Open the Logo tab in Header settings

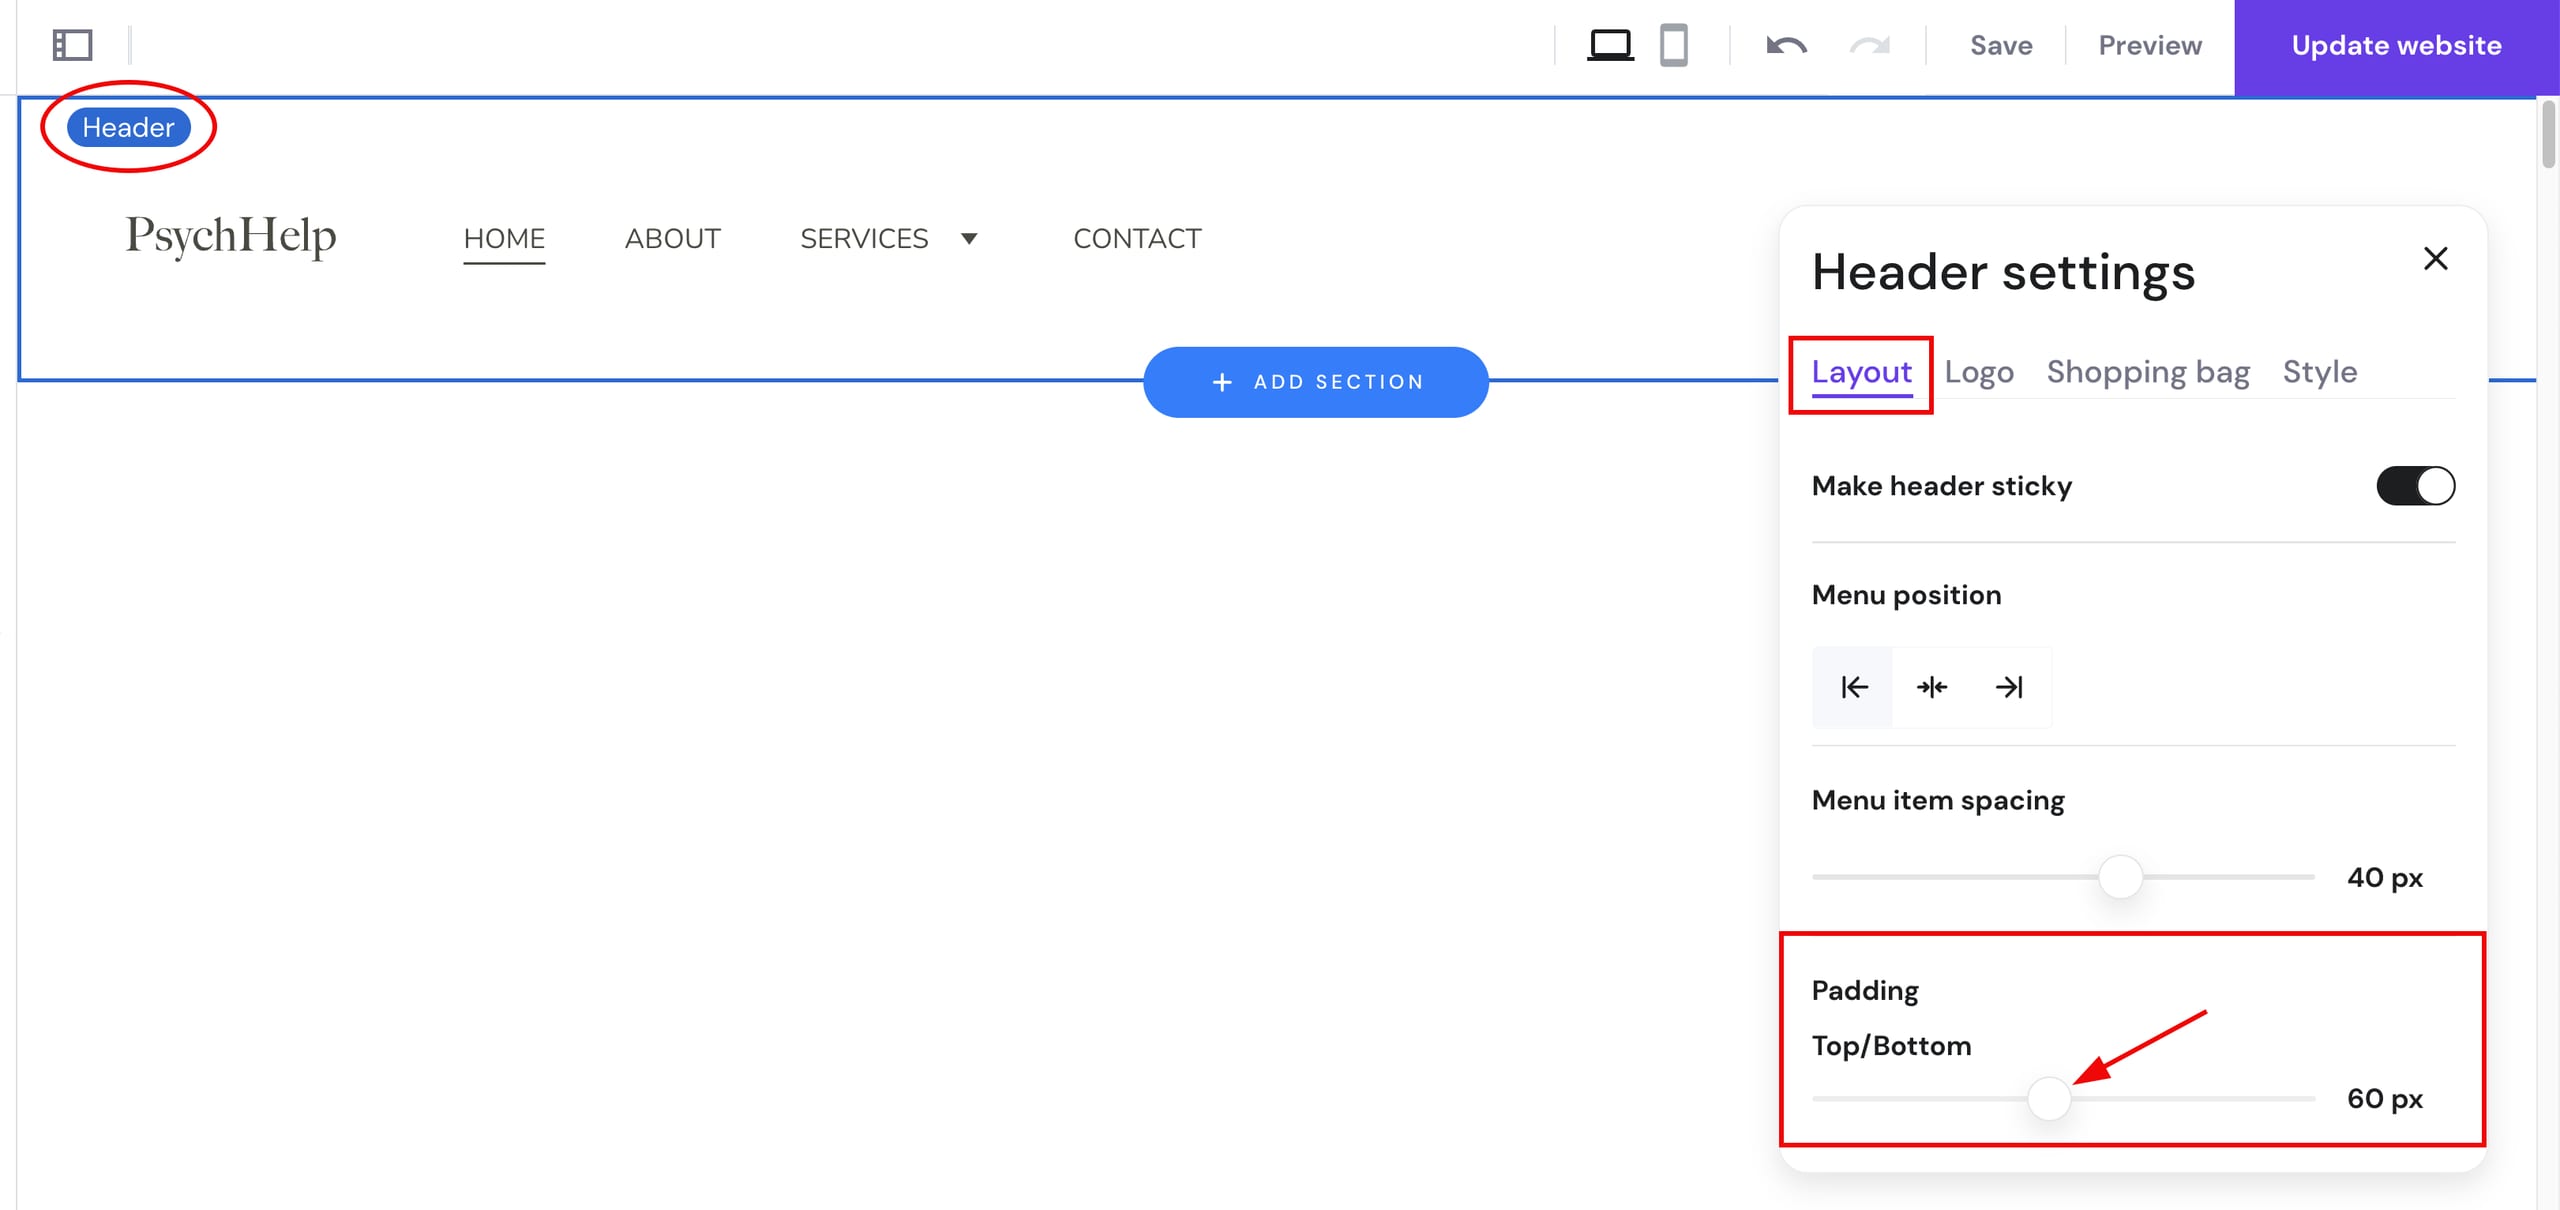[1980, 371]
